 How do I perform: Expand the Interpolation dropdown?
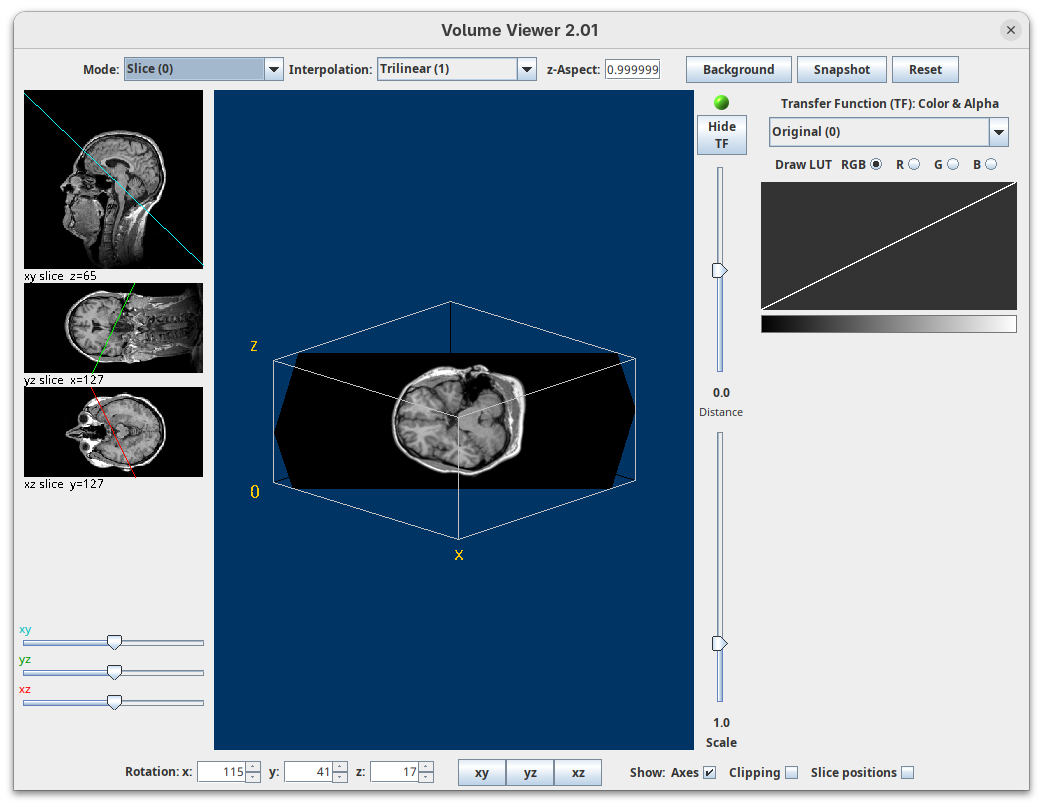(527, 69)
